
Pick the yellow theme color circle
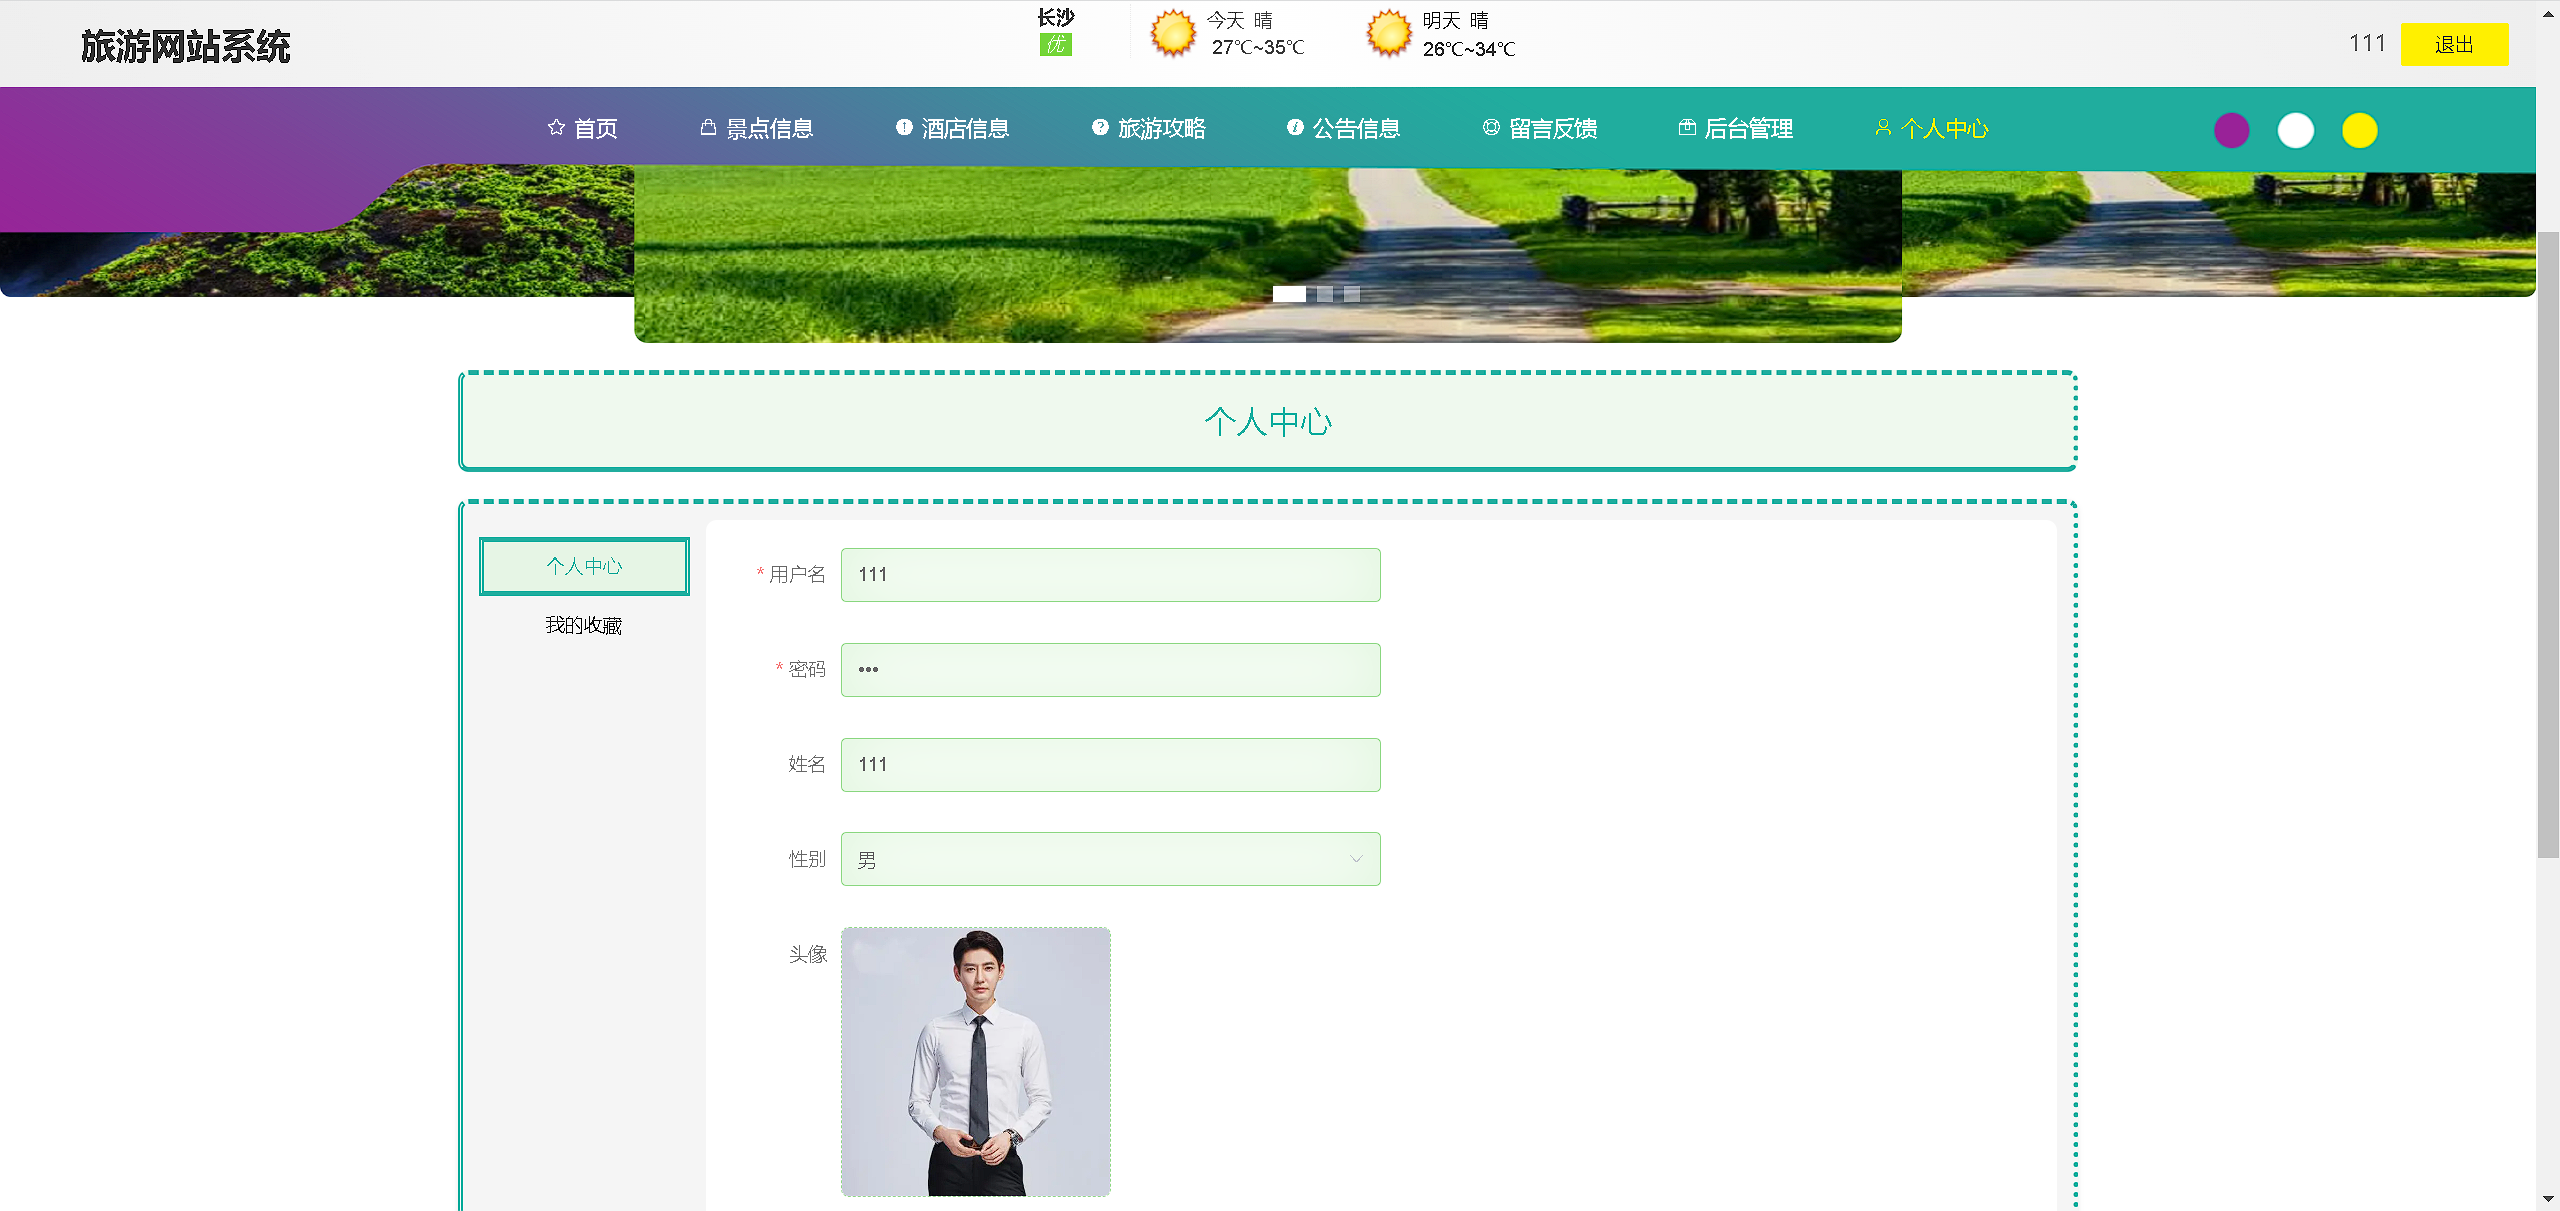(2359, 130)
